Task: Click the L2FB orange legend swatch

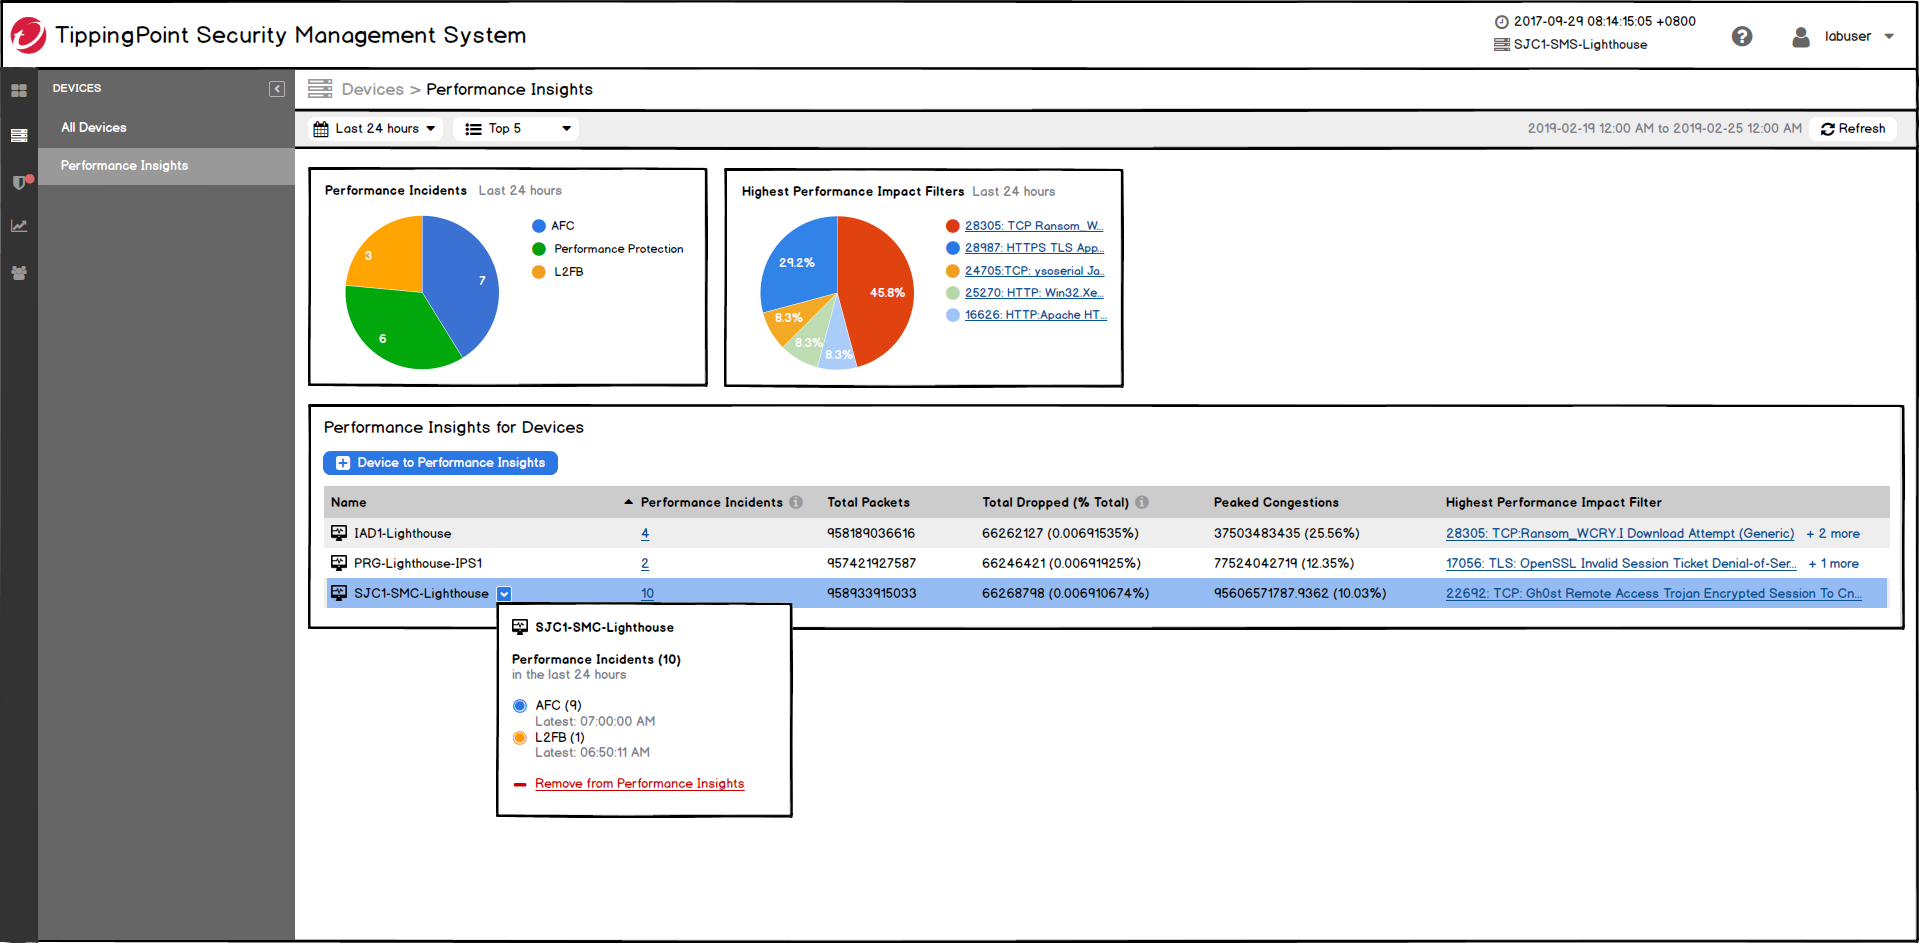Action: click(539, 272)
